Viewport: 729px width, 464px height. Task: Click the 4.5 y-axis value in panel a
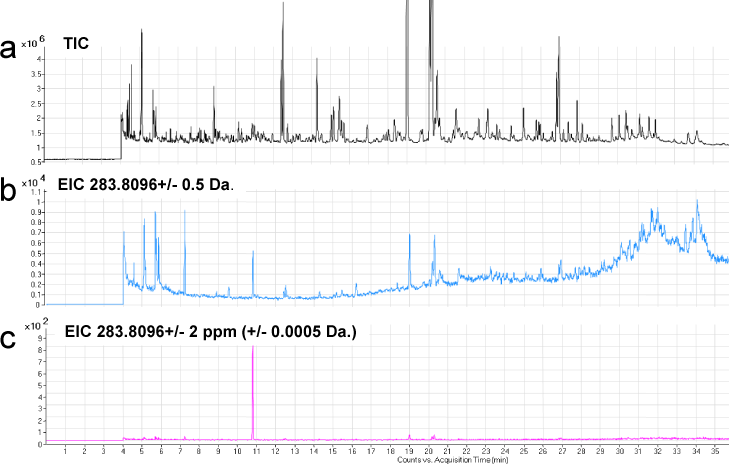click(37, 45)
